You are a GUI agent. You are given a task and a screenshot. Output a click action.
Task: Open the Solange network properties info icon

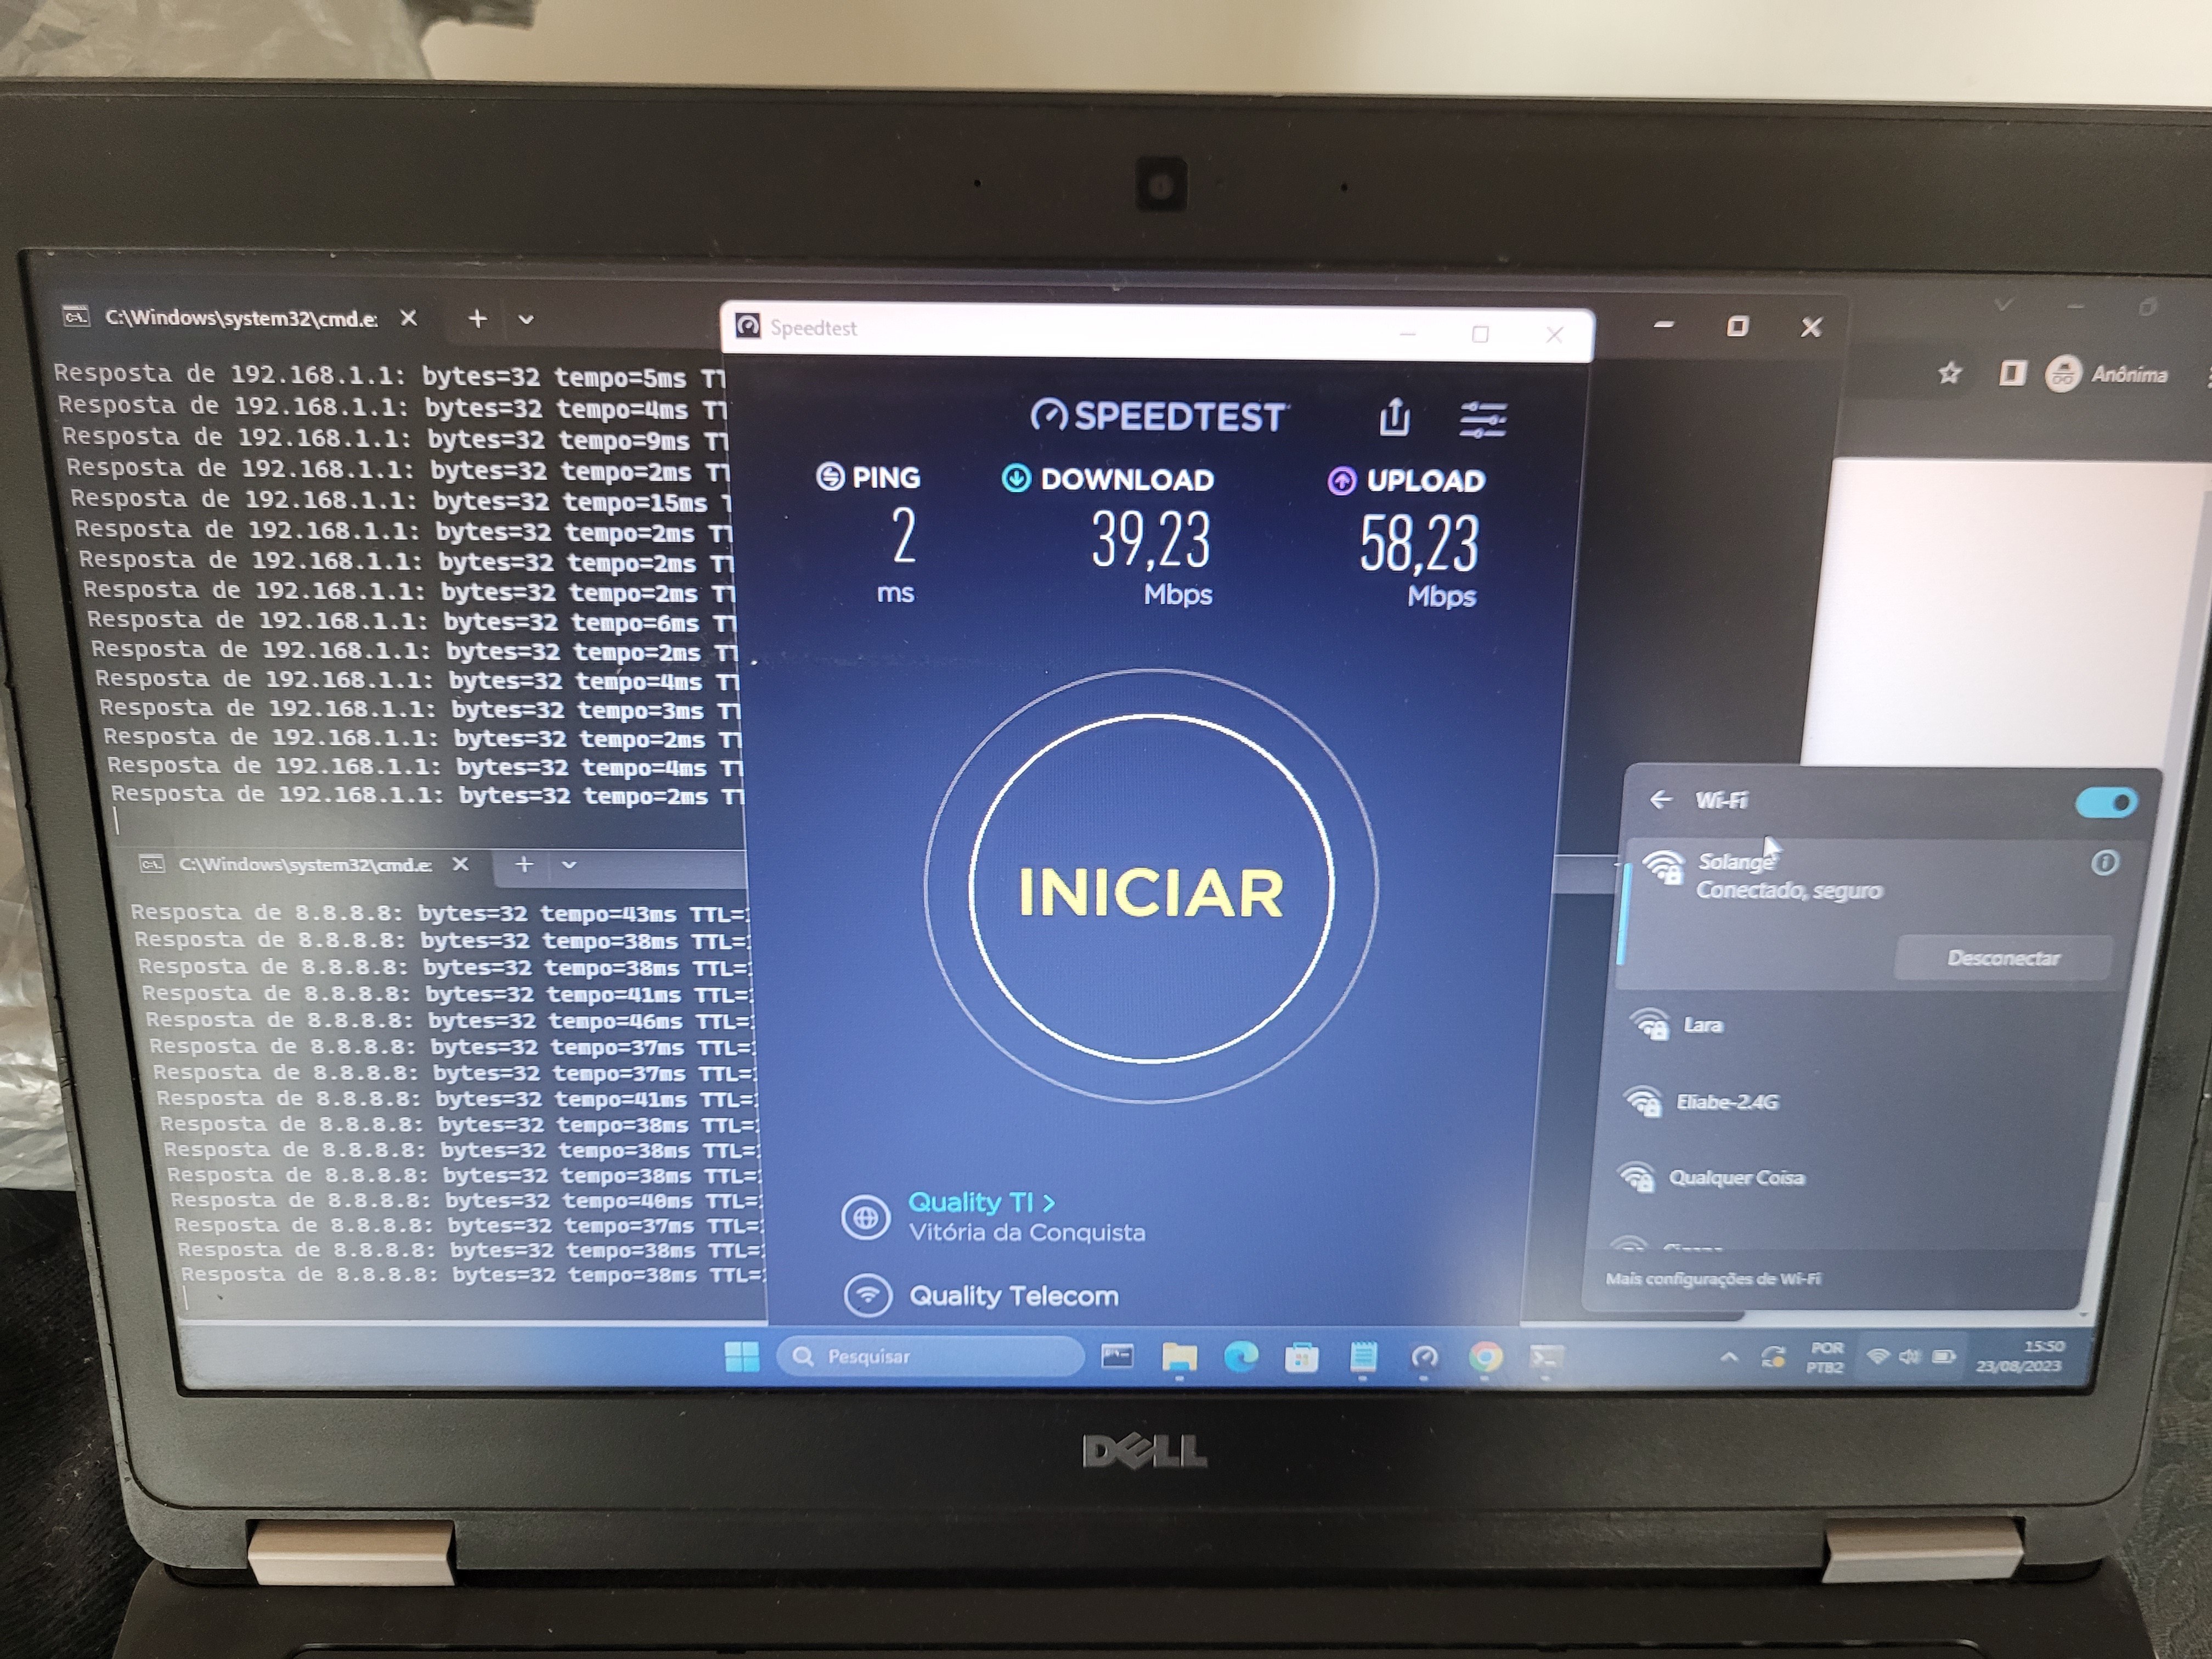click(x=2104, y=863)
